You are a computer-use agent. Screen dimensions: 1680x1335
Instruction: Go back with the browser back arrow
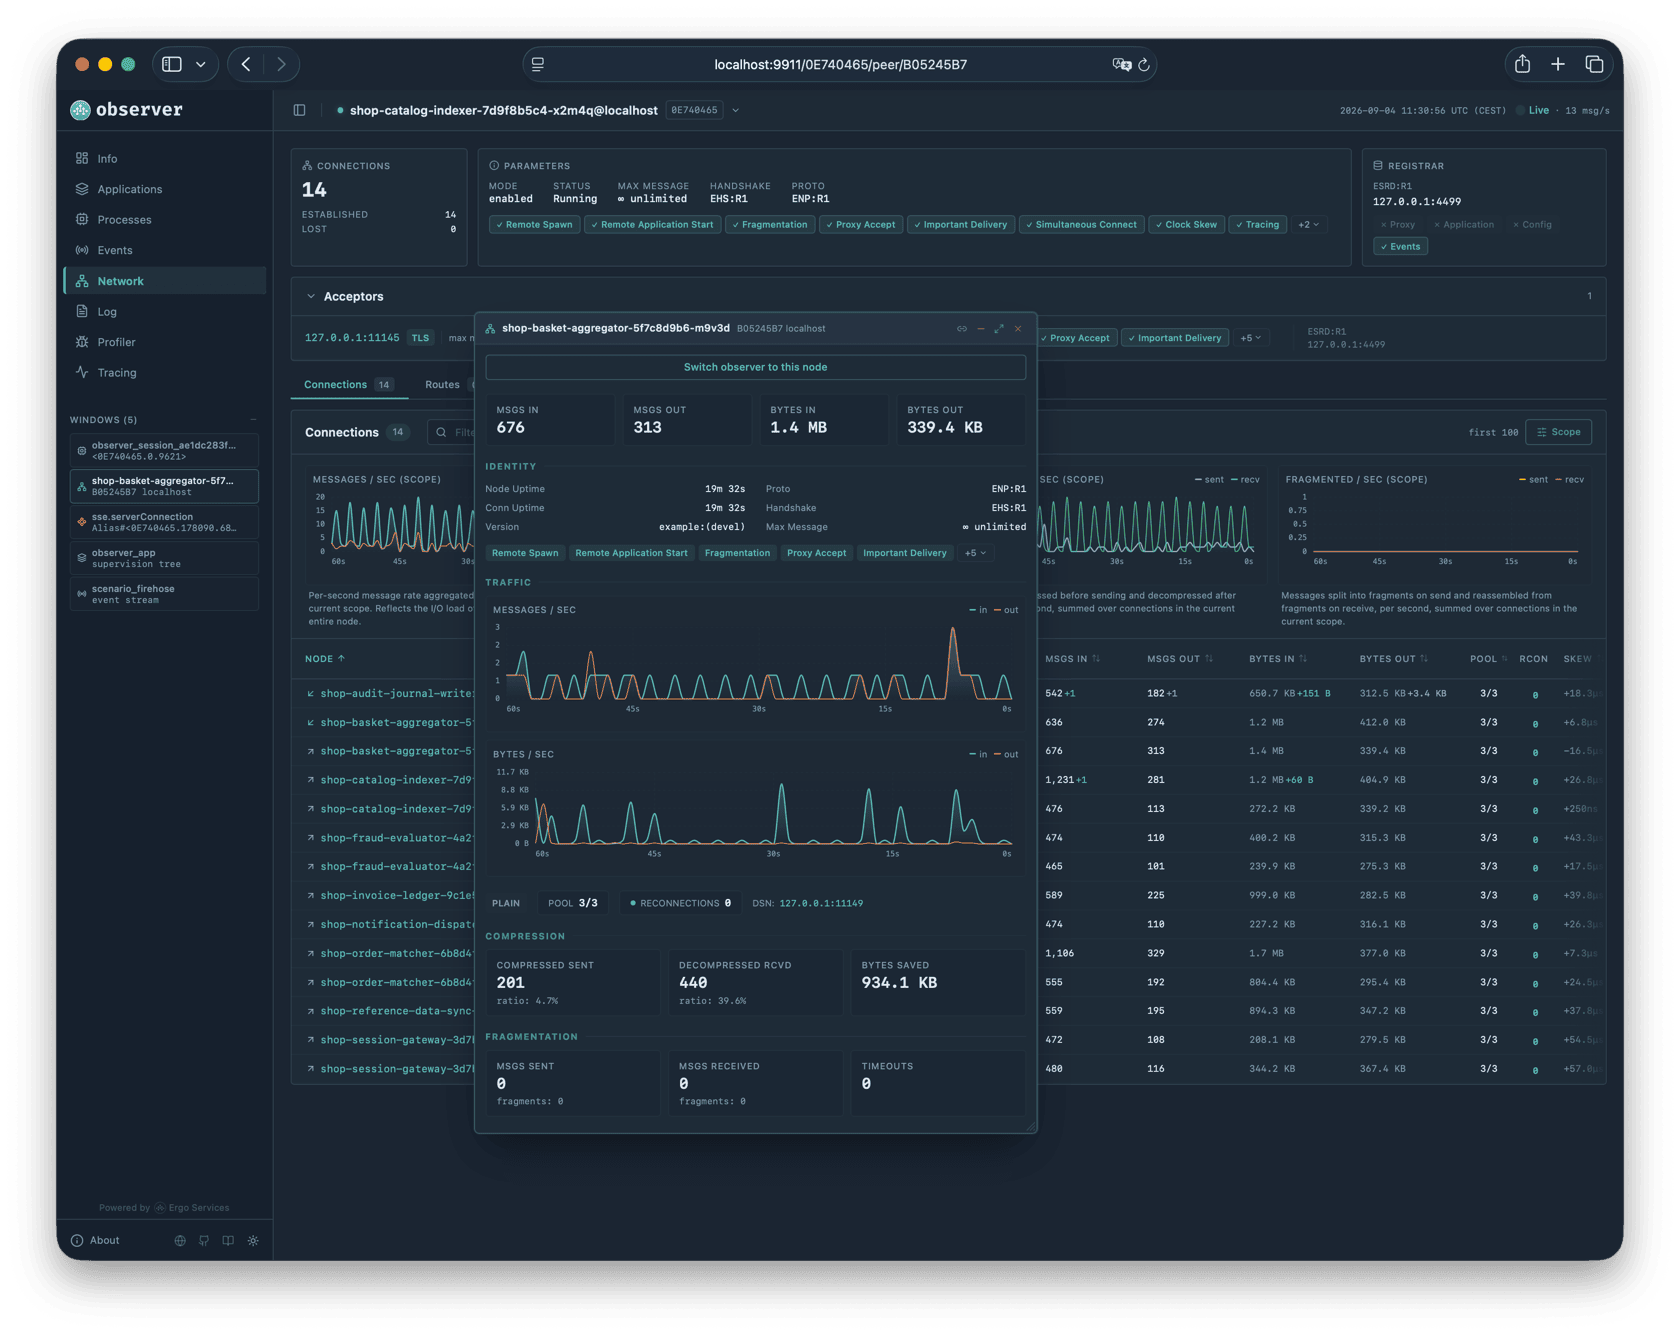246,64
